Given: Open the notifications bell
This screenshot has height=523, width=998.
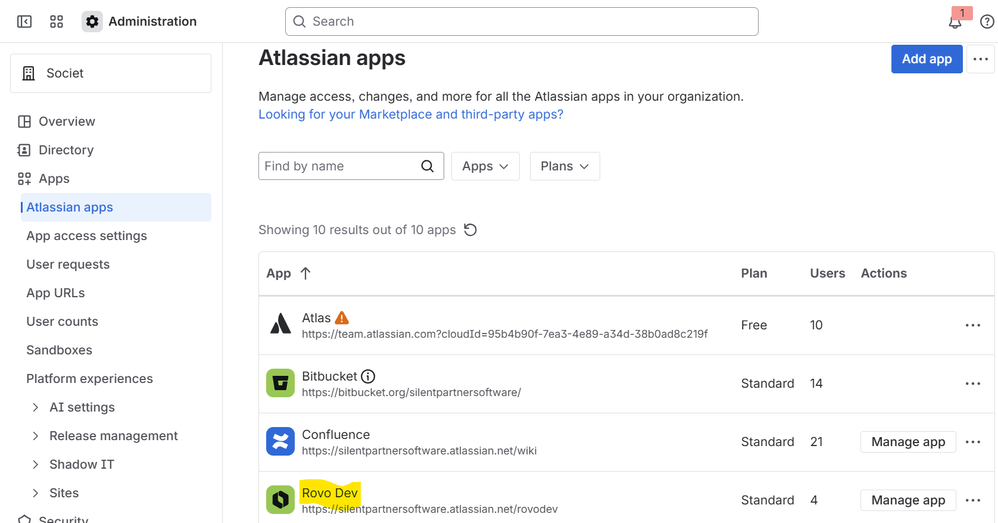Looking at the screenshot, I should point(955,22).
